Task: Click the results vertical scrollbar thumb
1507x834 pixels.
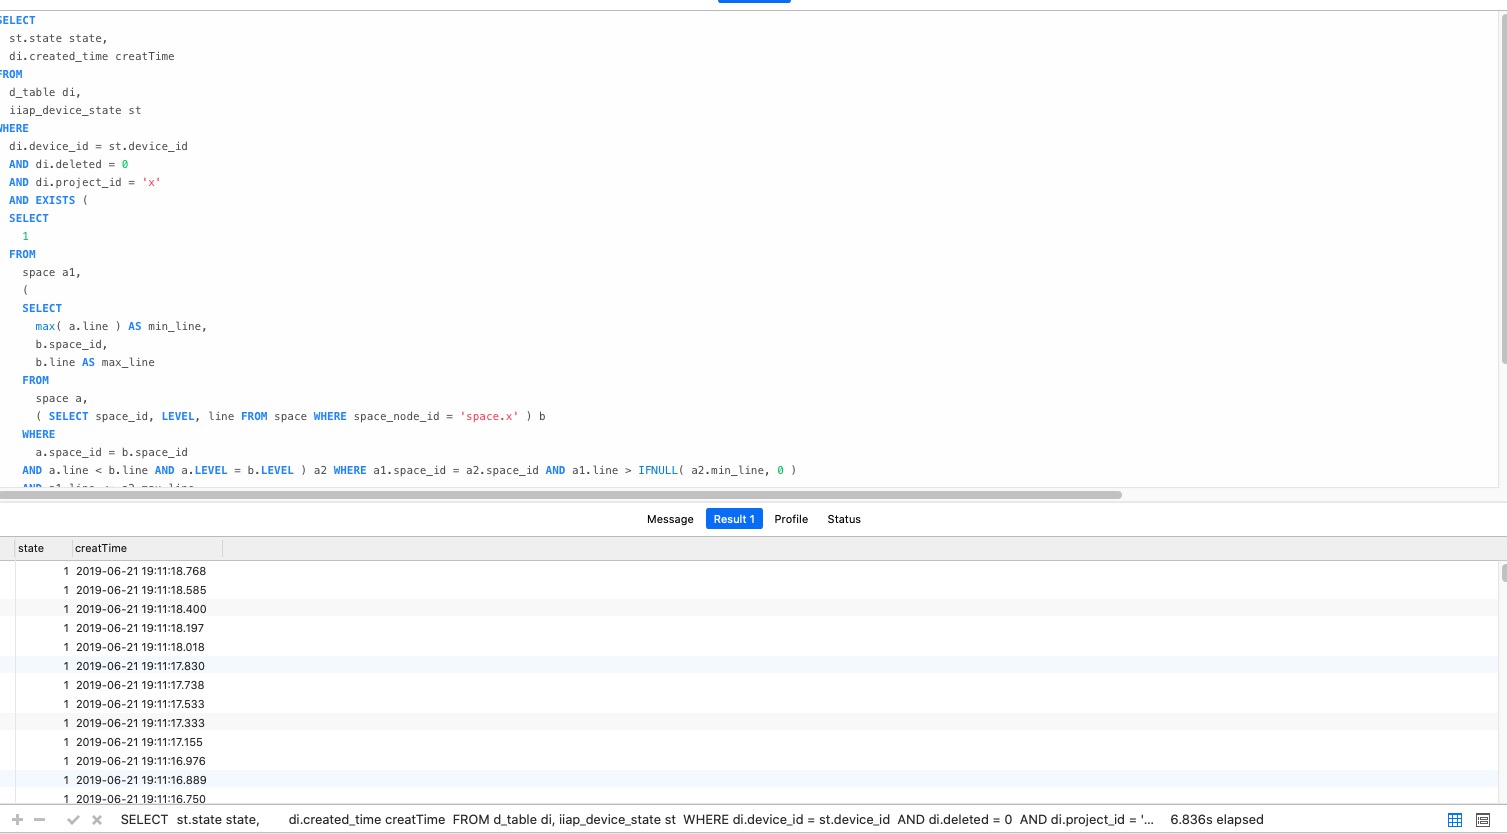Action: pos(1503,573)
